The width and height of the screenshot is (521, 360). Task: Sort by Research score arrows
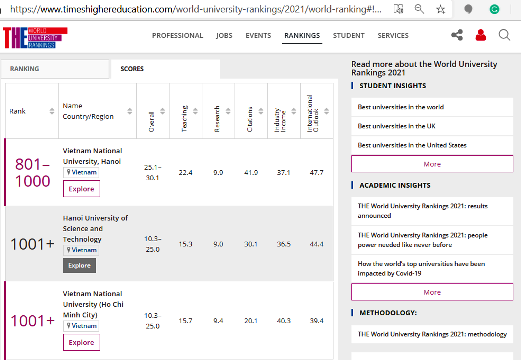coord(228,111)
